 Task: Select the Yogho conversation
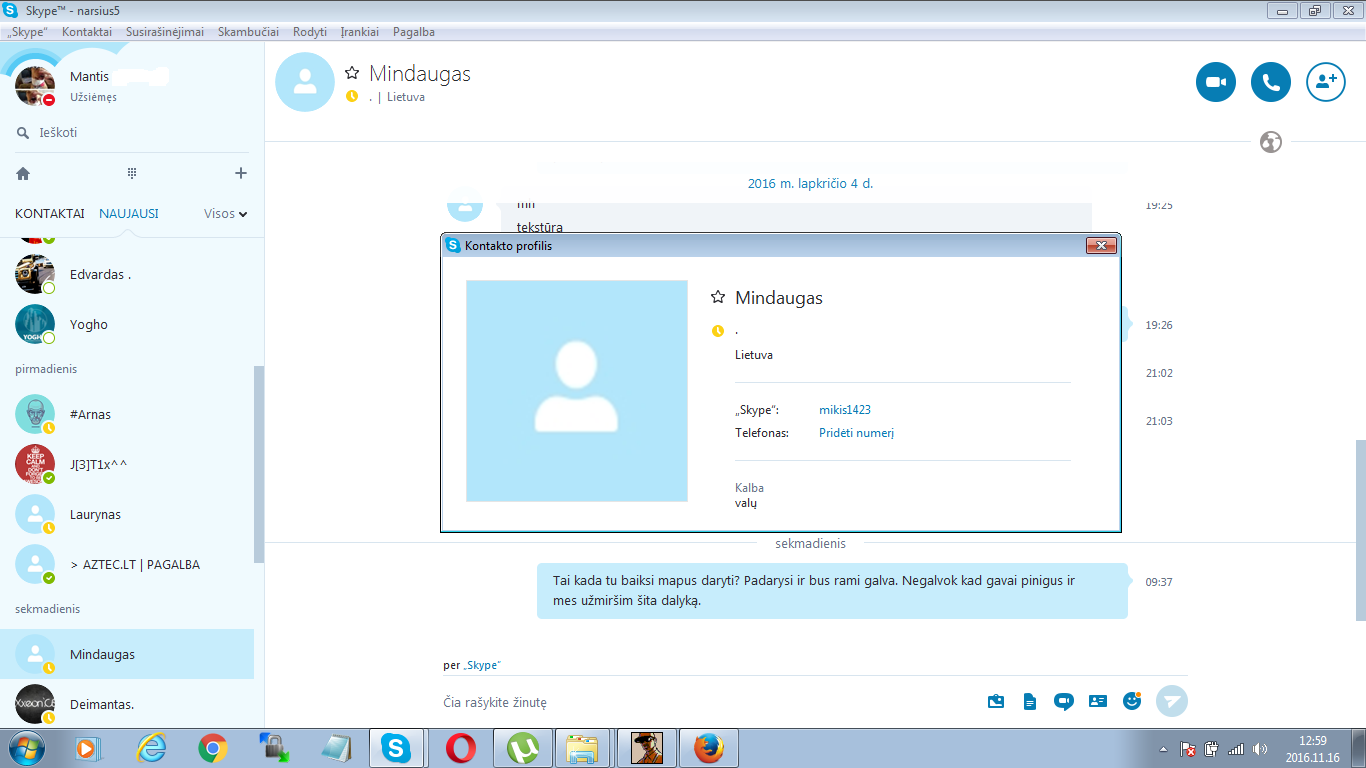tap(127, 324)
